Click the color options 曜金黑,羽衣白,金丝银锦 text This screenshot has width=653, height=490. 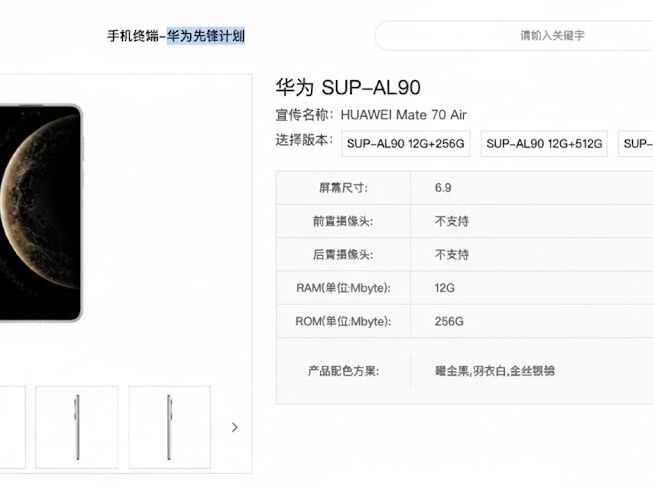coord(494,371)
